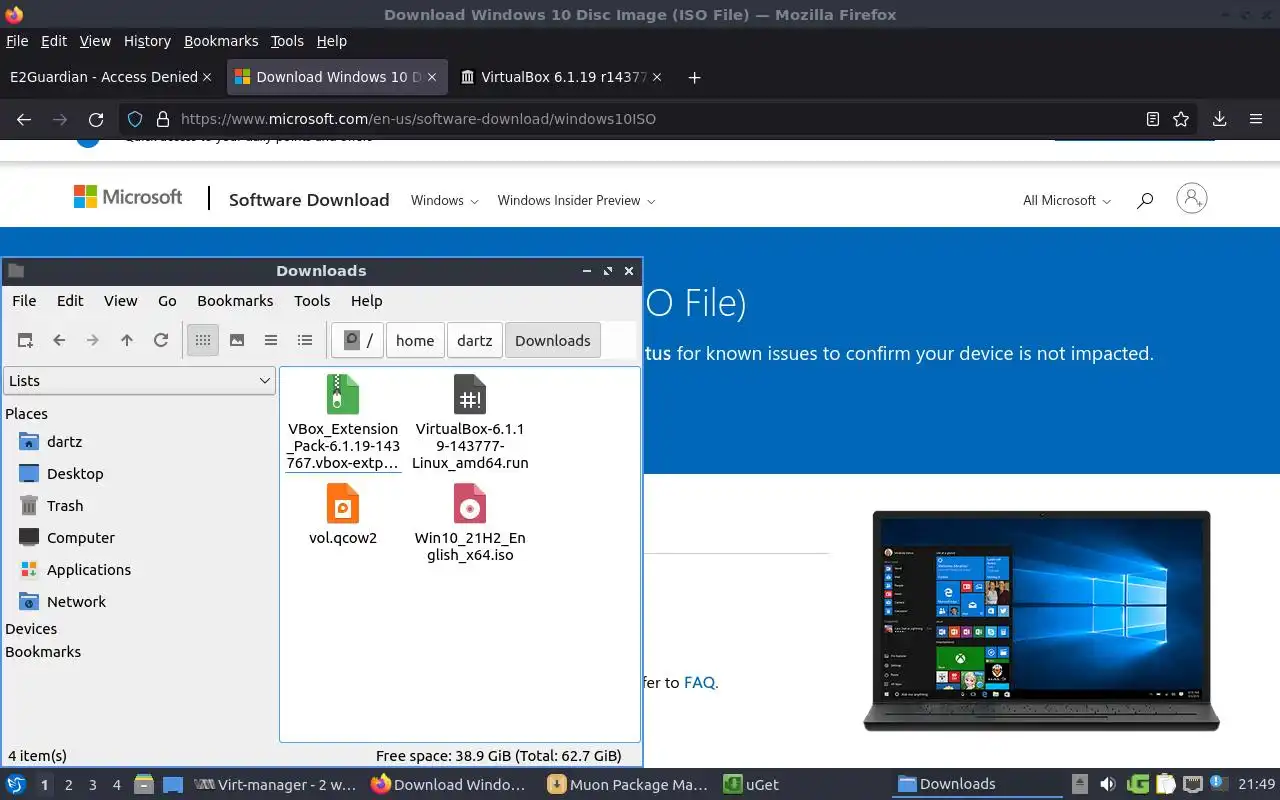Image resolution: width=1280 pixels, height=800 pixels.
Task: Open File menu in Downloads window
Action: point(24,300)
